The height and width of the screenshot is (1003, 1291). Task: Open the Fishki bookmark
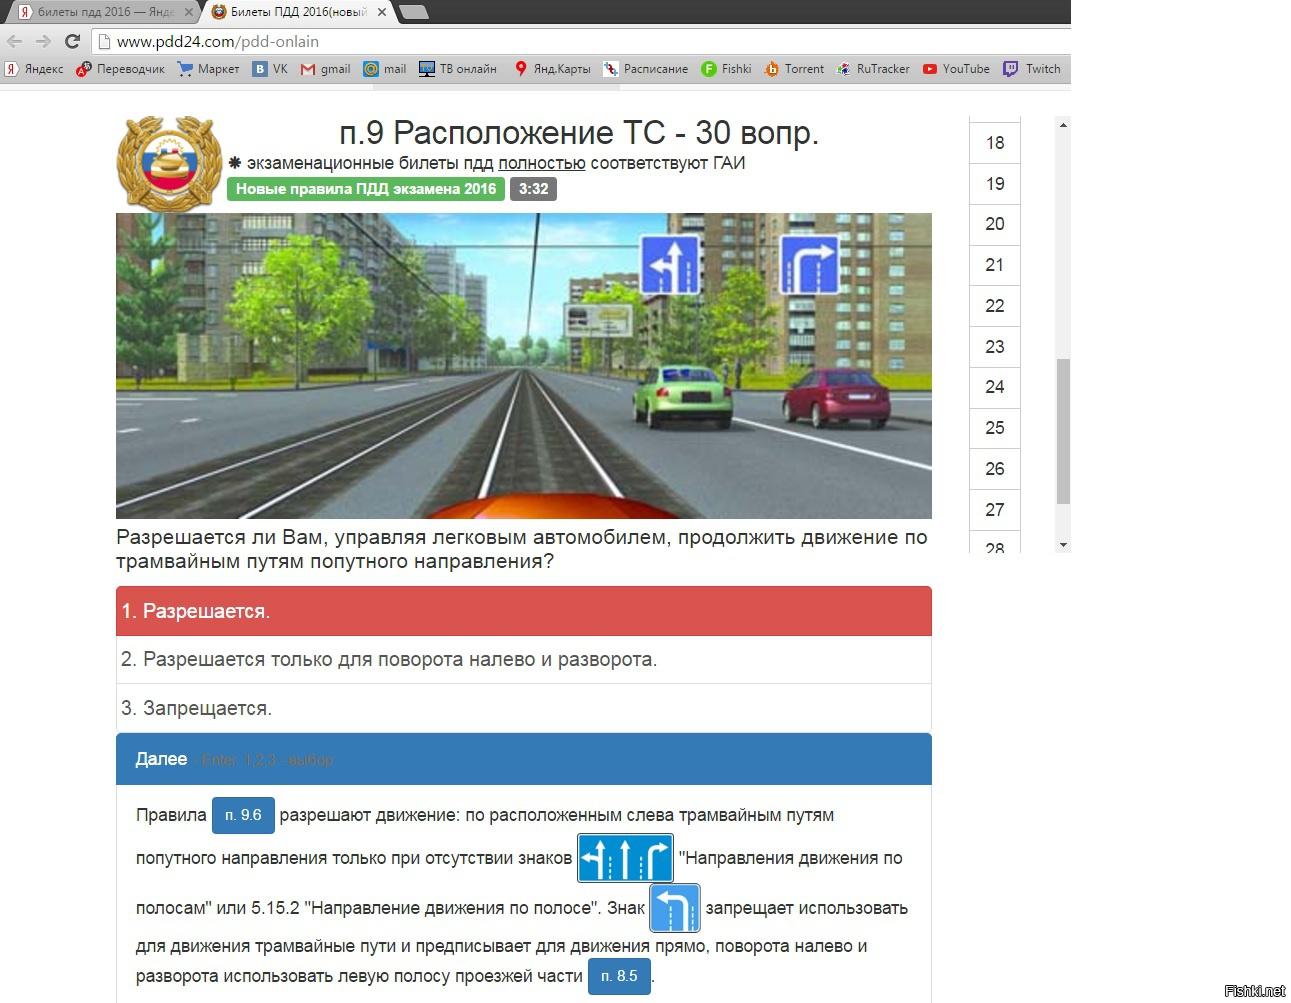tap(726, 69)
